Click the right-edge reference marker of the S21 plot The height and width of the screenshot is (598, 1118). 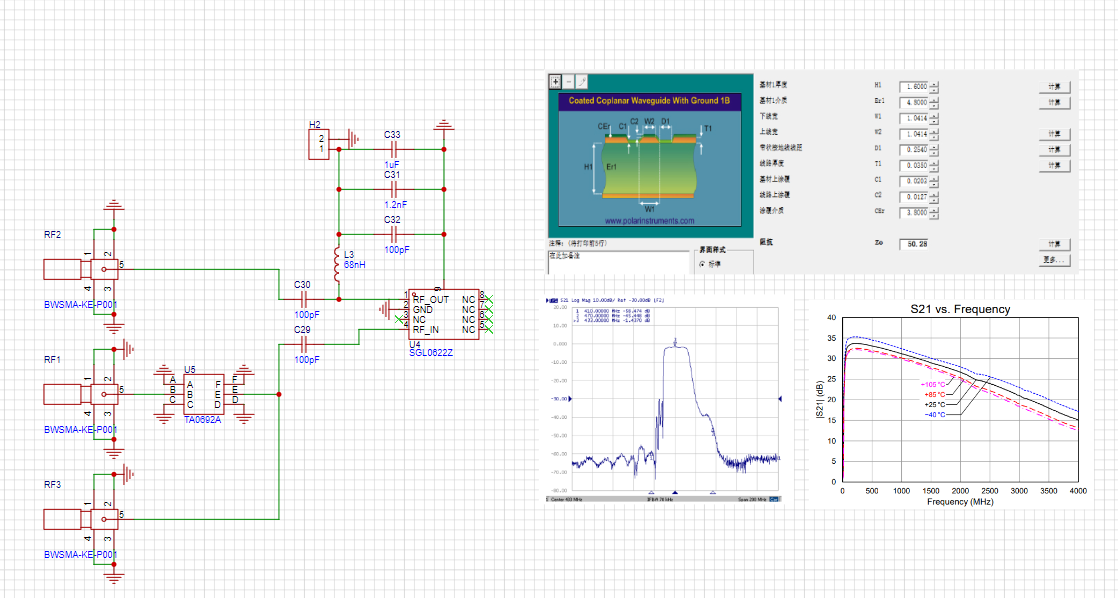779,399
